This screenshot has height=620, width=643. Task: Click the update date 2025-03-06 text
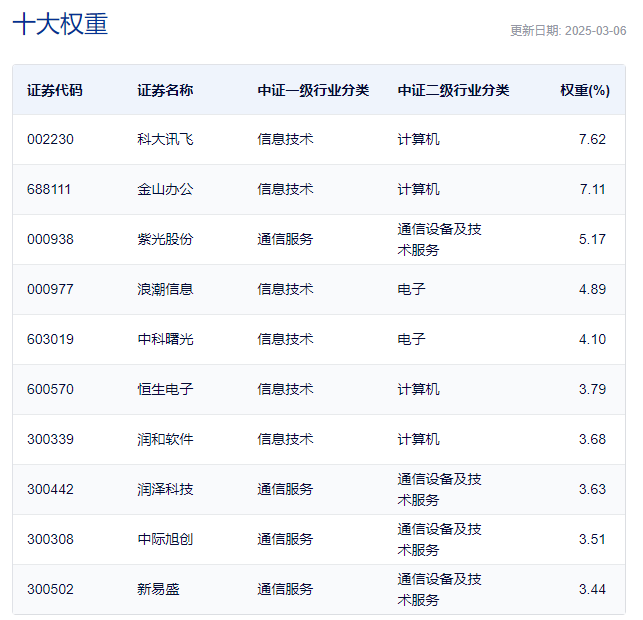(x=595, y=31)
